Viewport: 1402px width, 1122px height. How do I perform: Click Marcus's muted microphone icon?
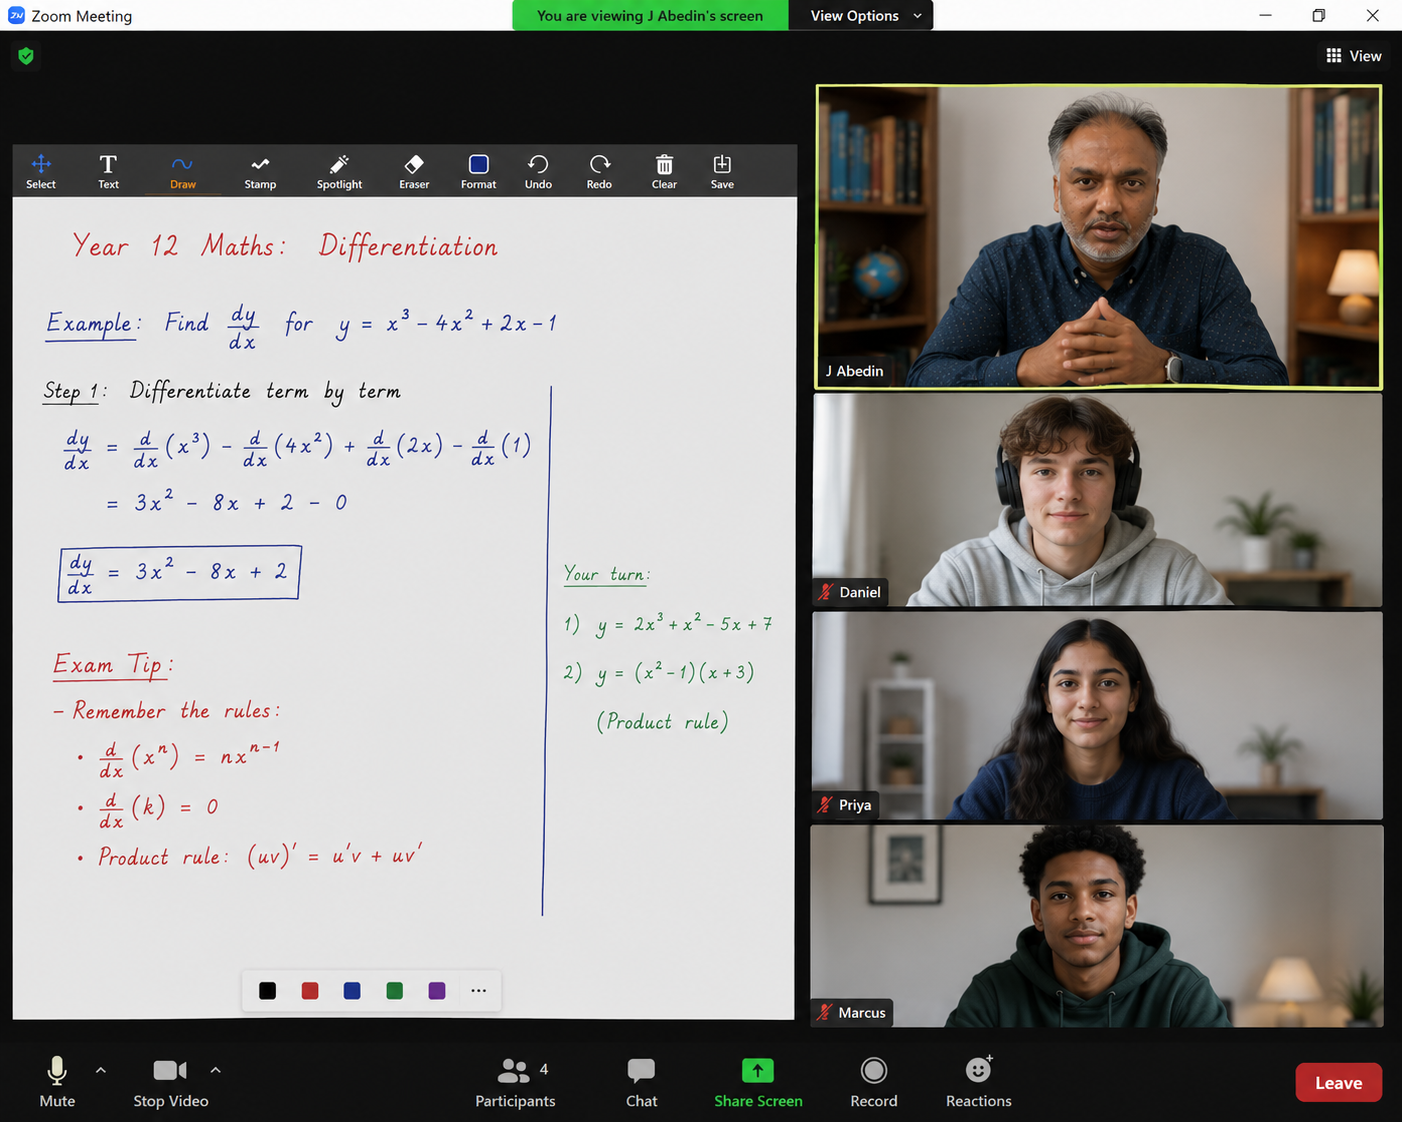(x=825, y=1012)
